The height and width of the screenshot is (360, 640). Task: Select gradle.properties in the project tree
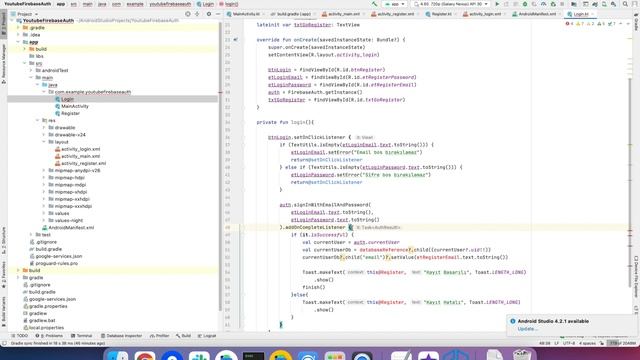48,306
